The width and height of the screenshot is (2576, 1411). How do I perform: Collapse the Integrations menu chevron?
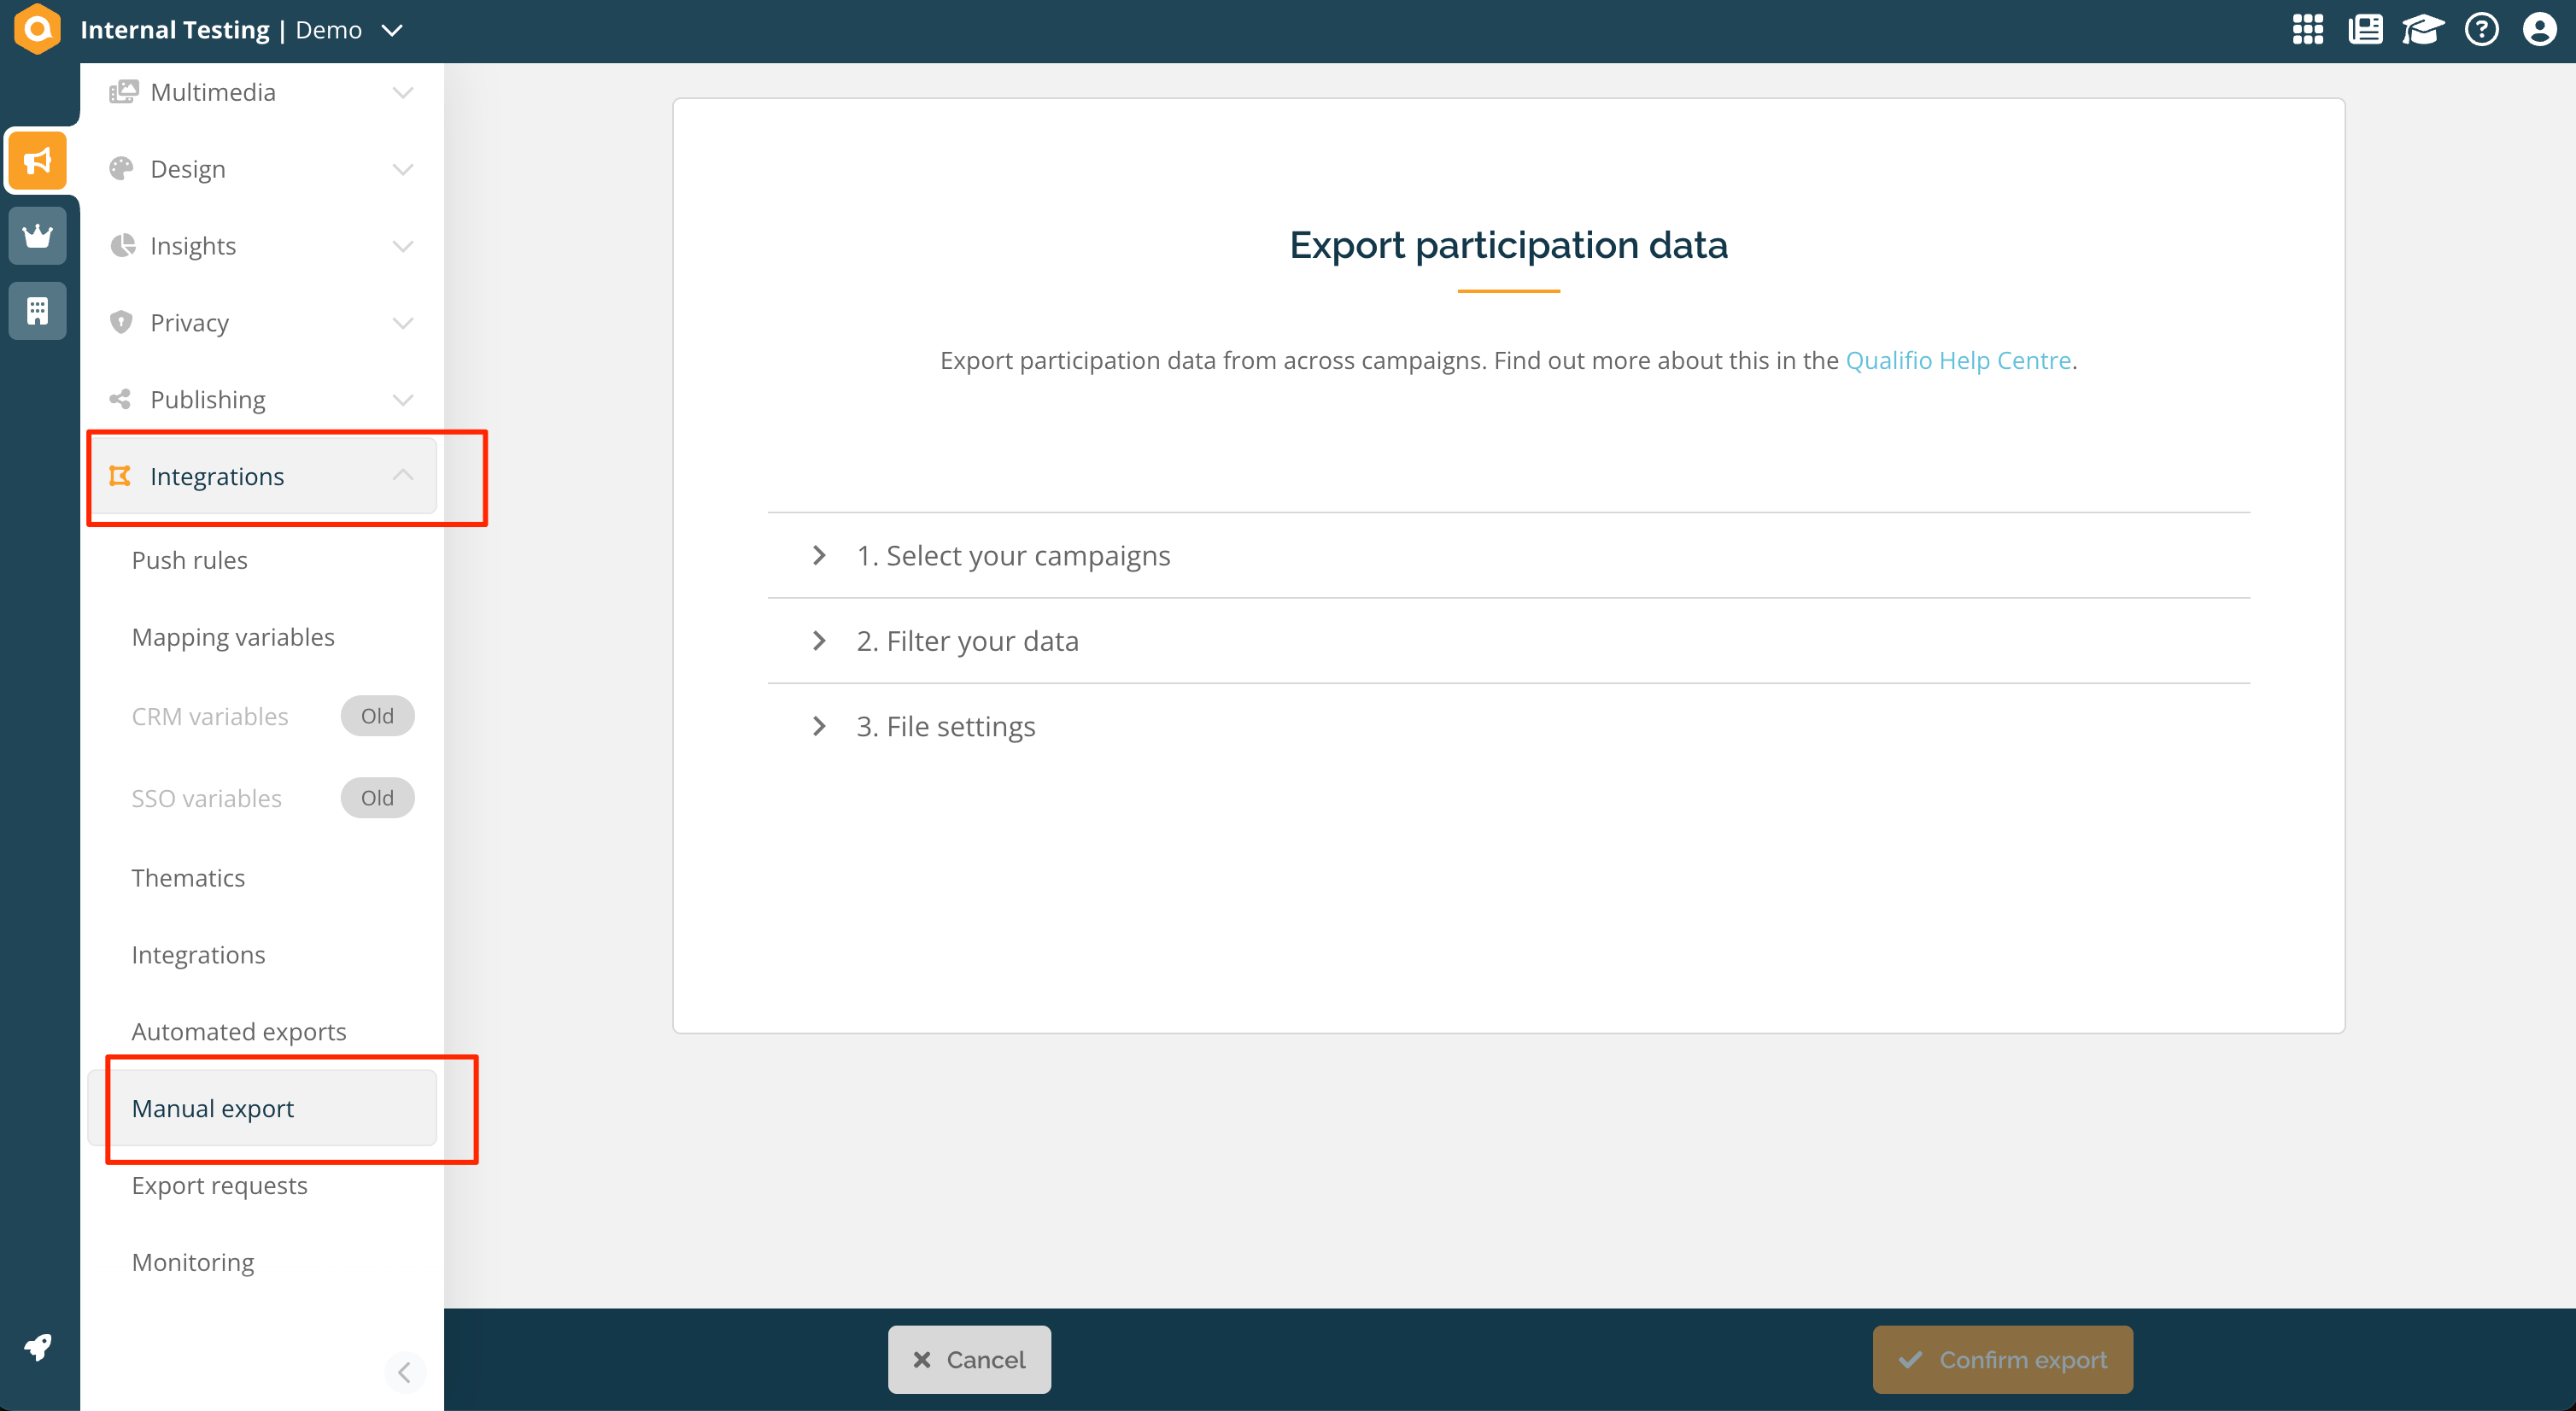click(x=403, y=475)
